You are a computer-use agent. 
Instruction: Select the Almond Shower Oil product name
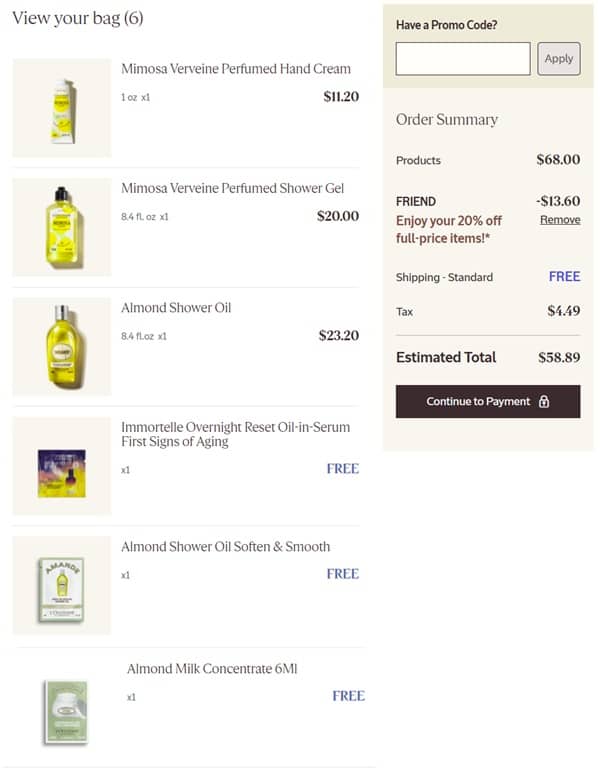click(176, 307)
